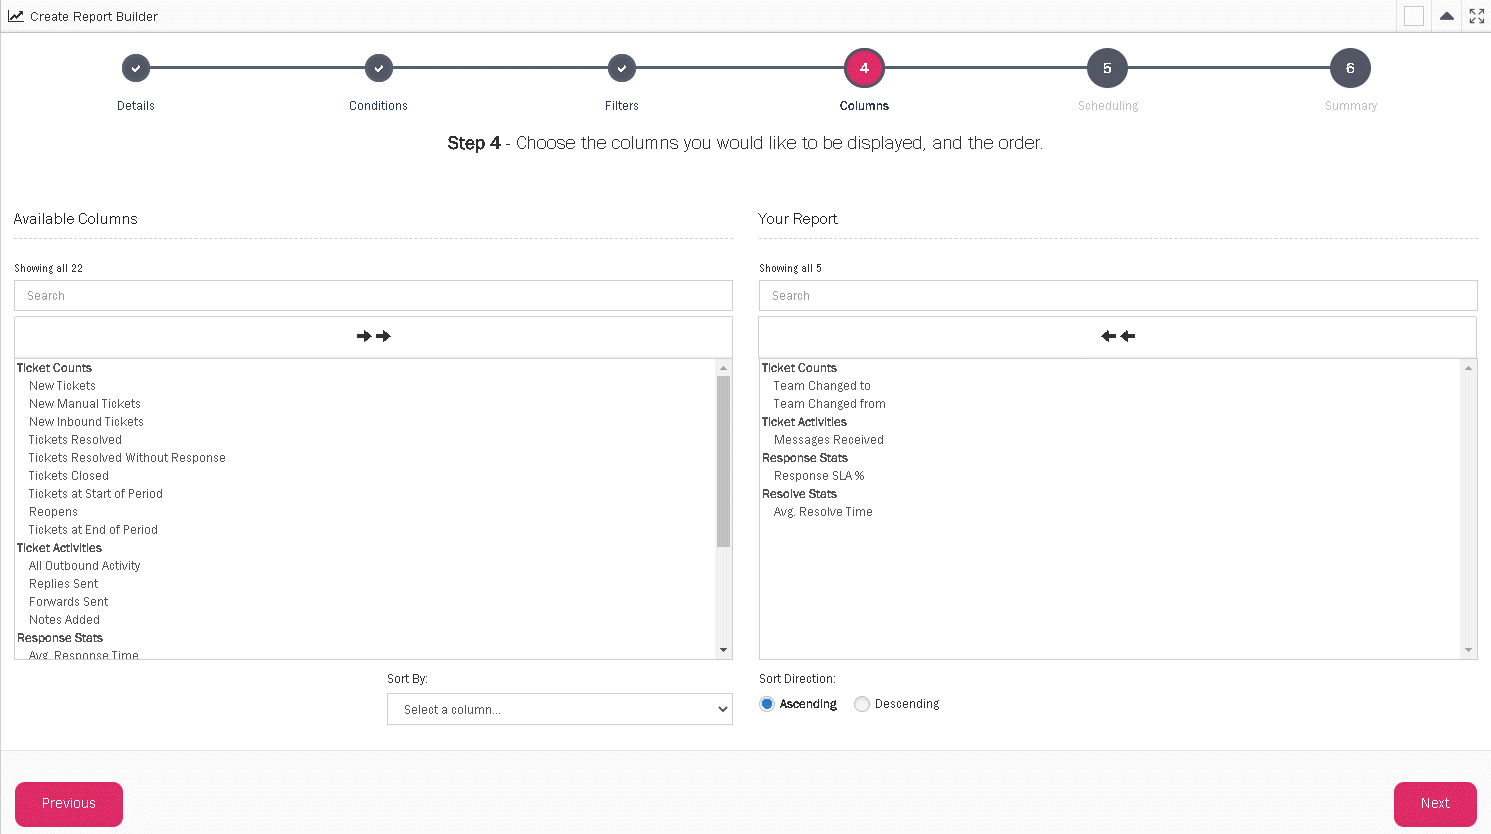Go to Filters step checkmark circle

pos(621,69)
